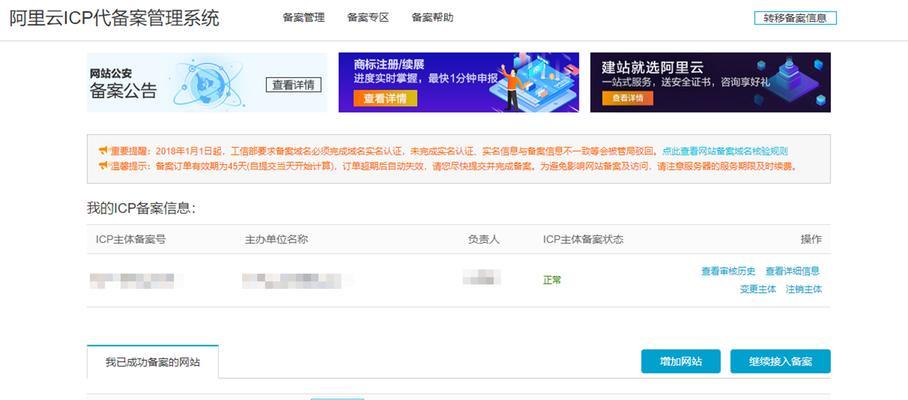Open the 备案专区 menu
The width and height of the screenshot is (908, 400).
click(368, 18)
